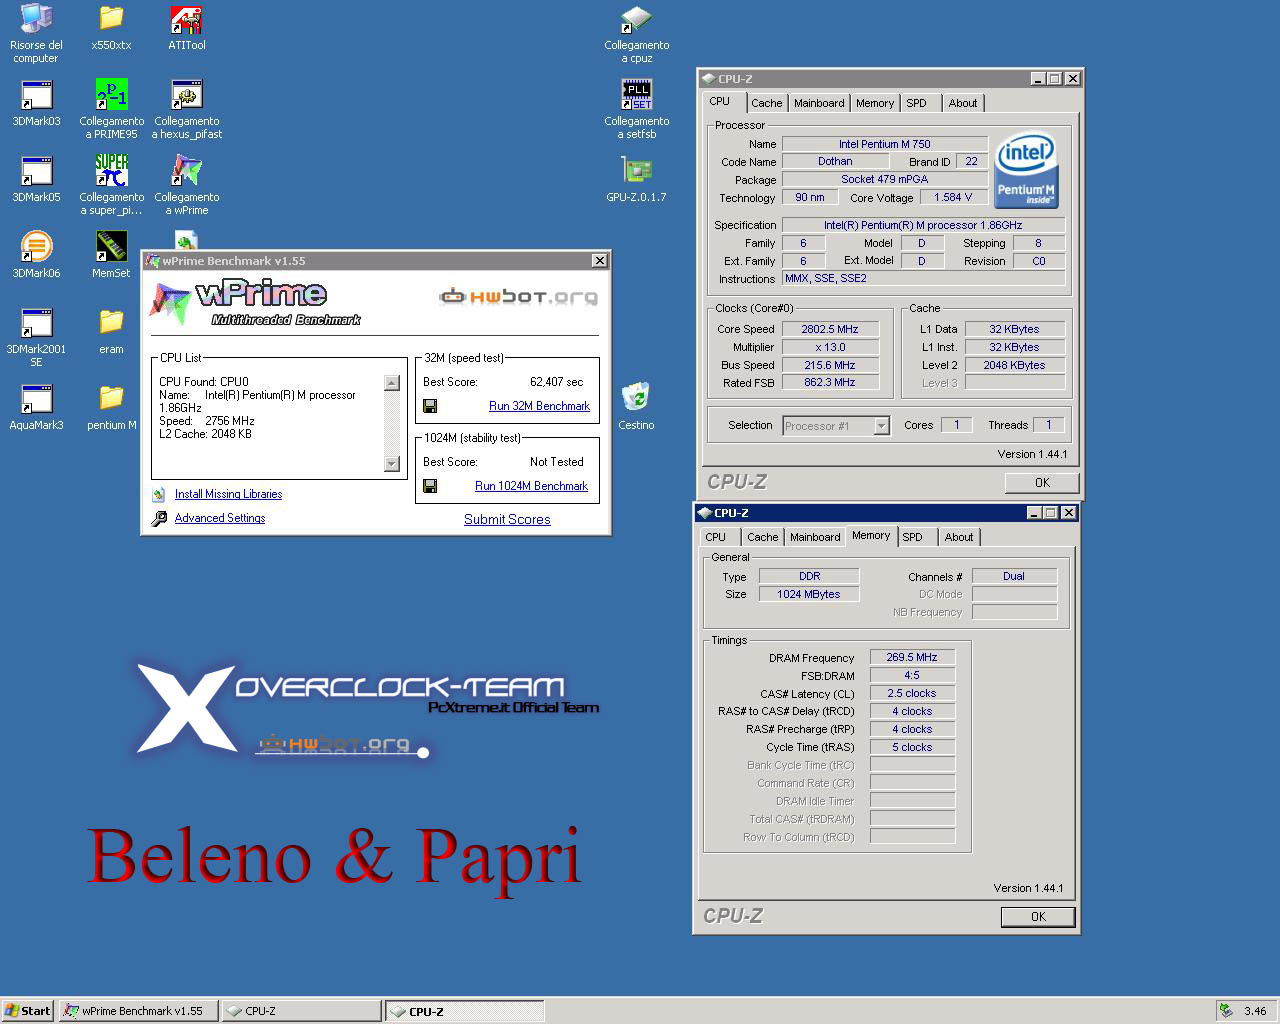1280x1024 pixels.
Task: Open Mainboard tab in bottom CPU-Z
Action: 815,537
